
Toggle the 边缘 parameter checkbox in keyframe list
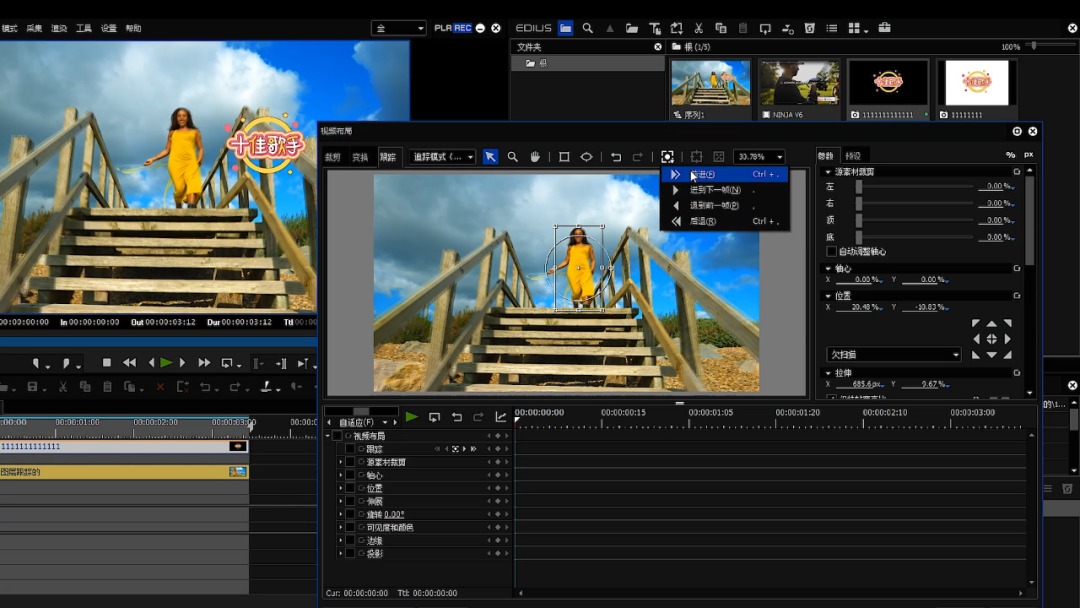(x=350, y=540)
